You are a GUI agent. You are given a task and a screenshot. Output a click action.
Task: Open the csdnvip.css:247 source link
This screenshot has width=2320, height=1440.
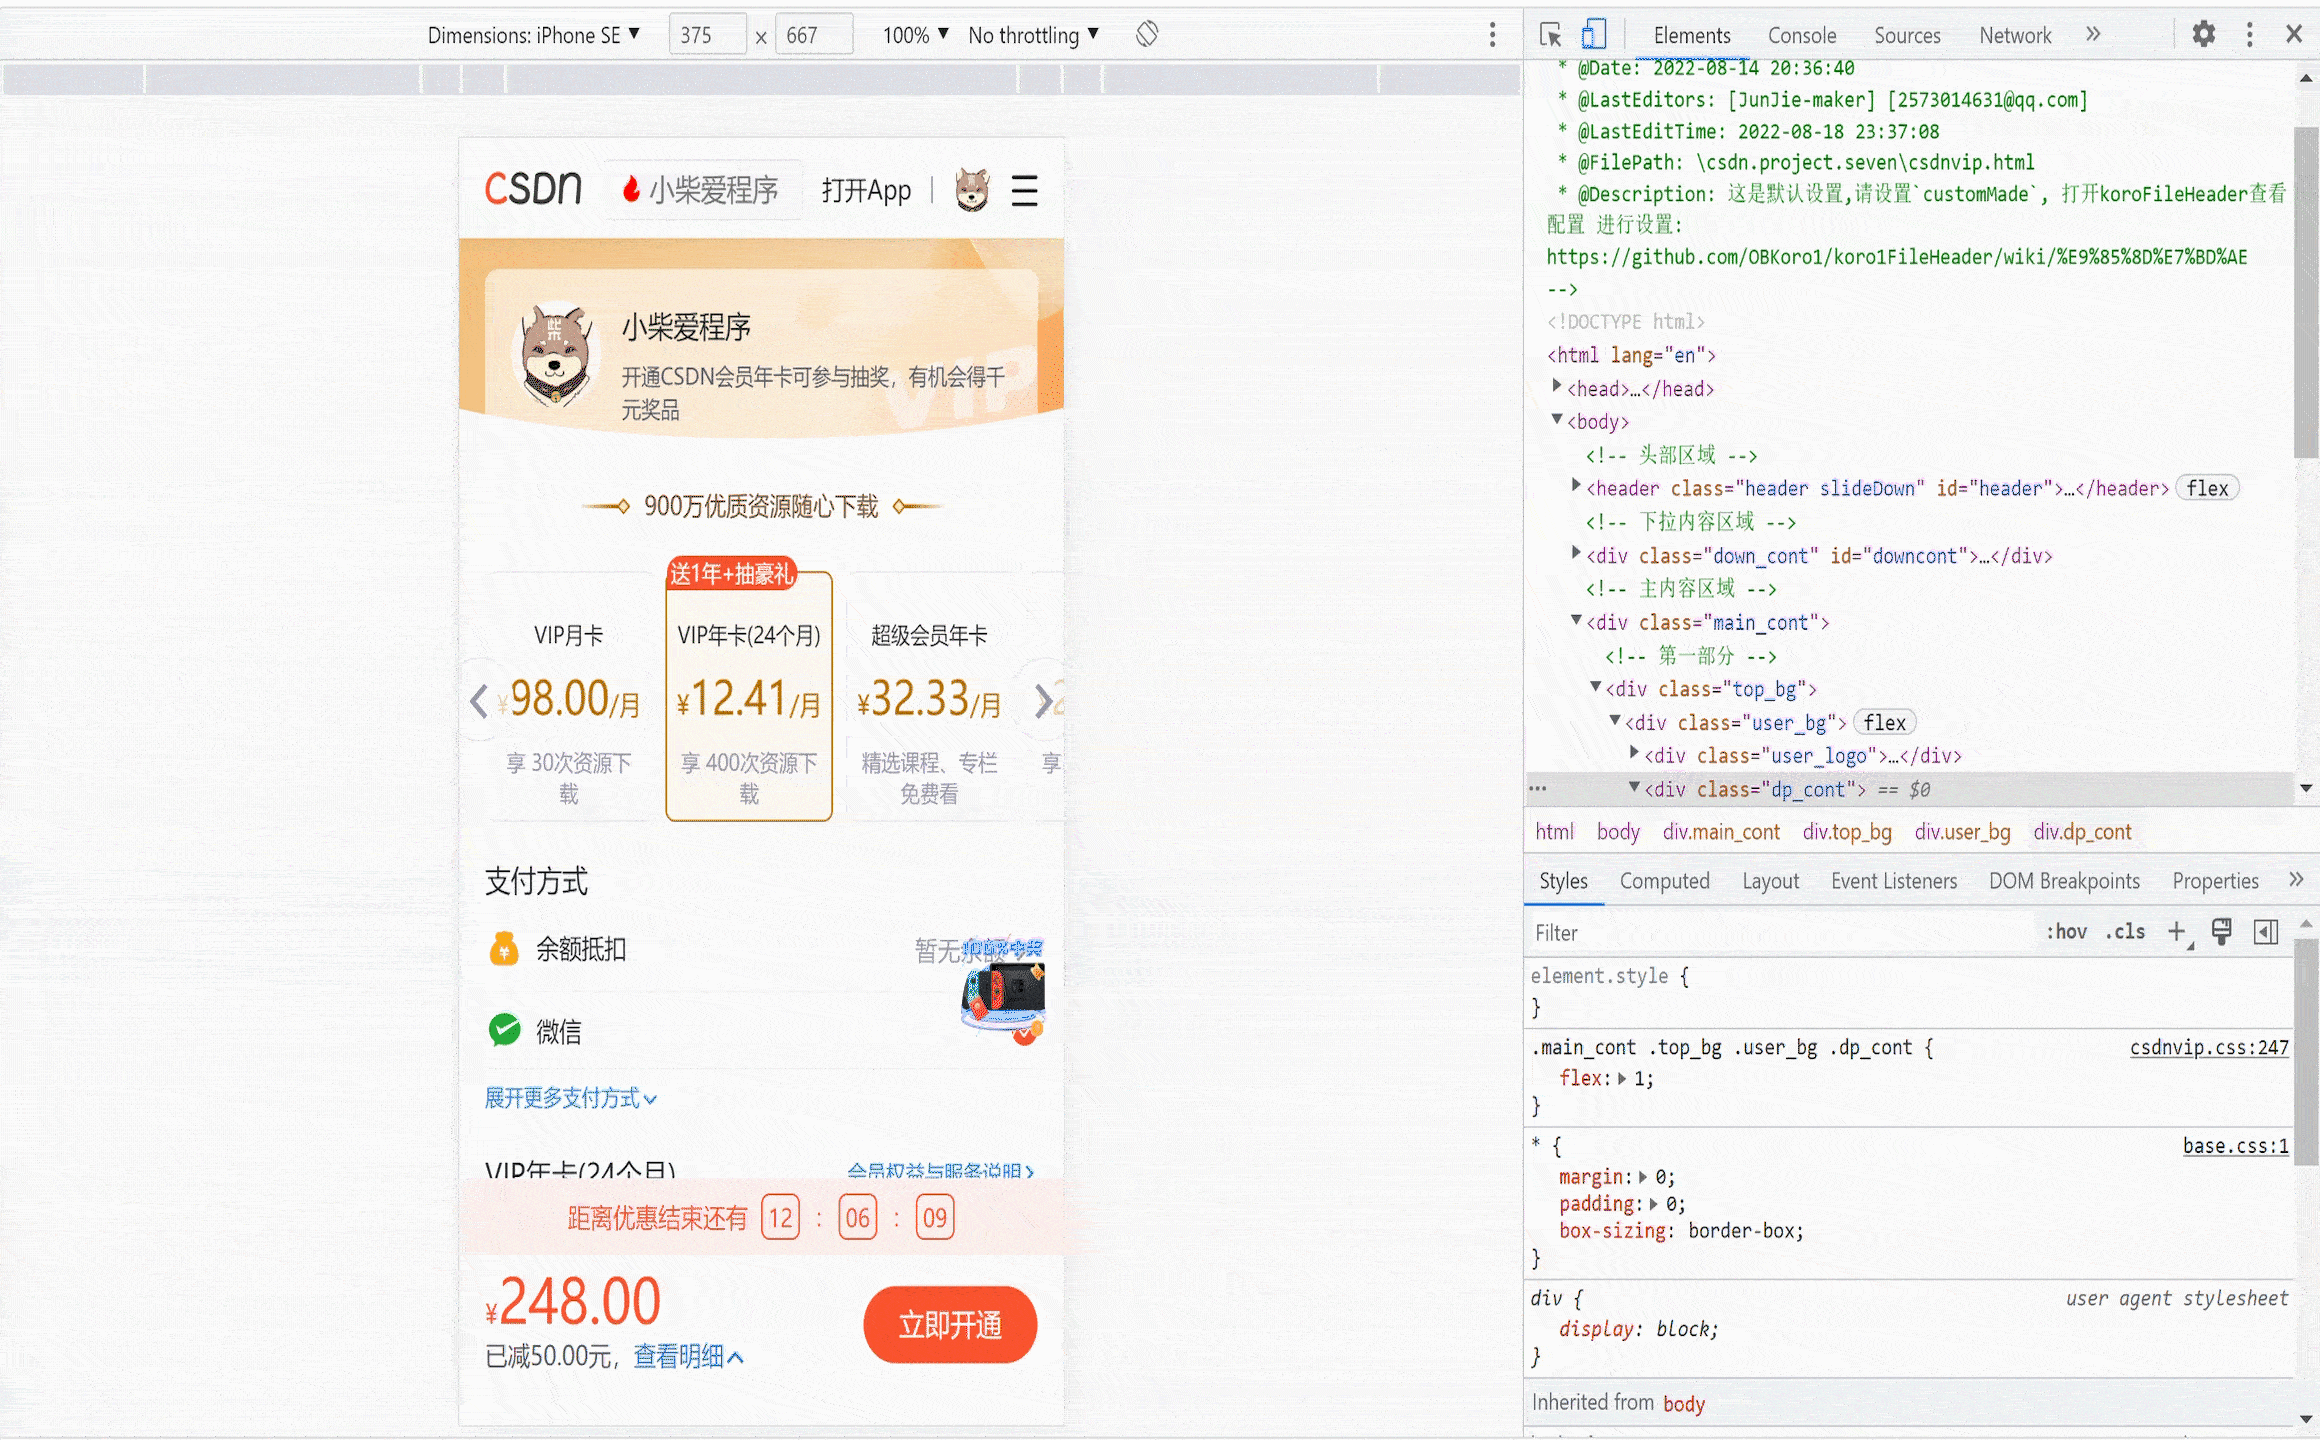(x=2208, y=1047)
